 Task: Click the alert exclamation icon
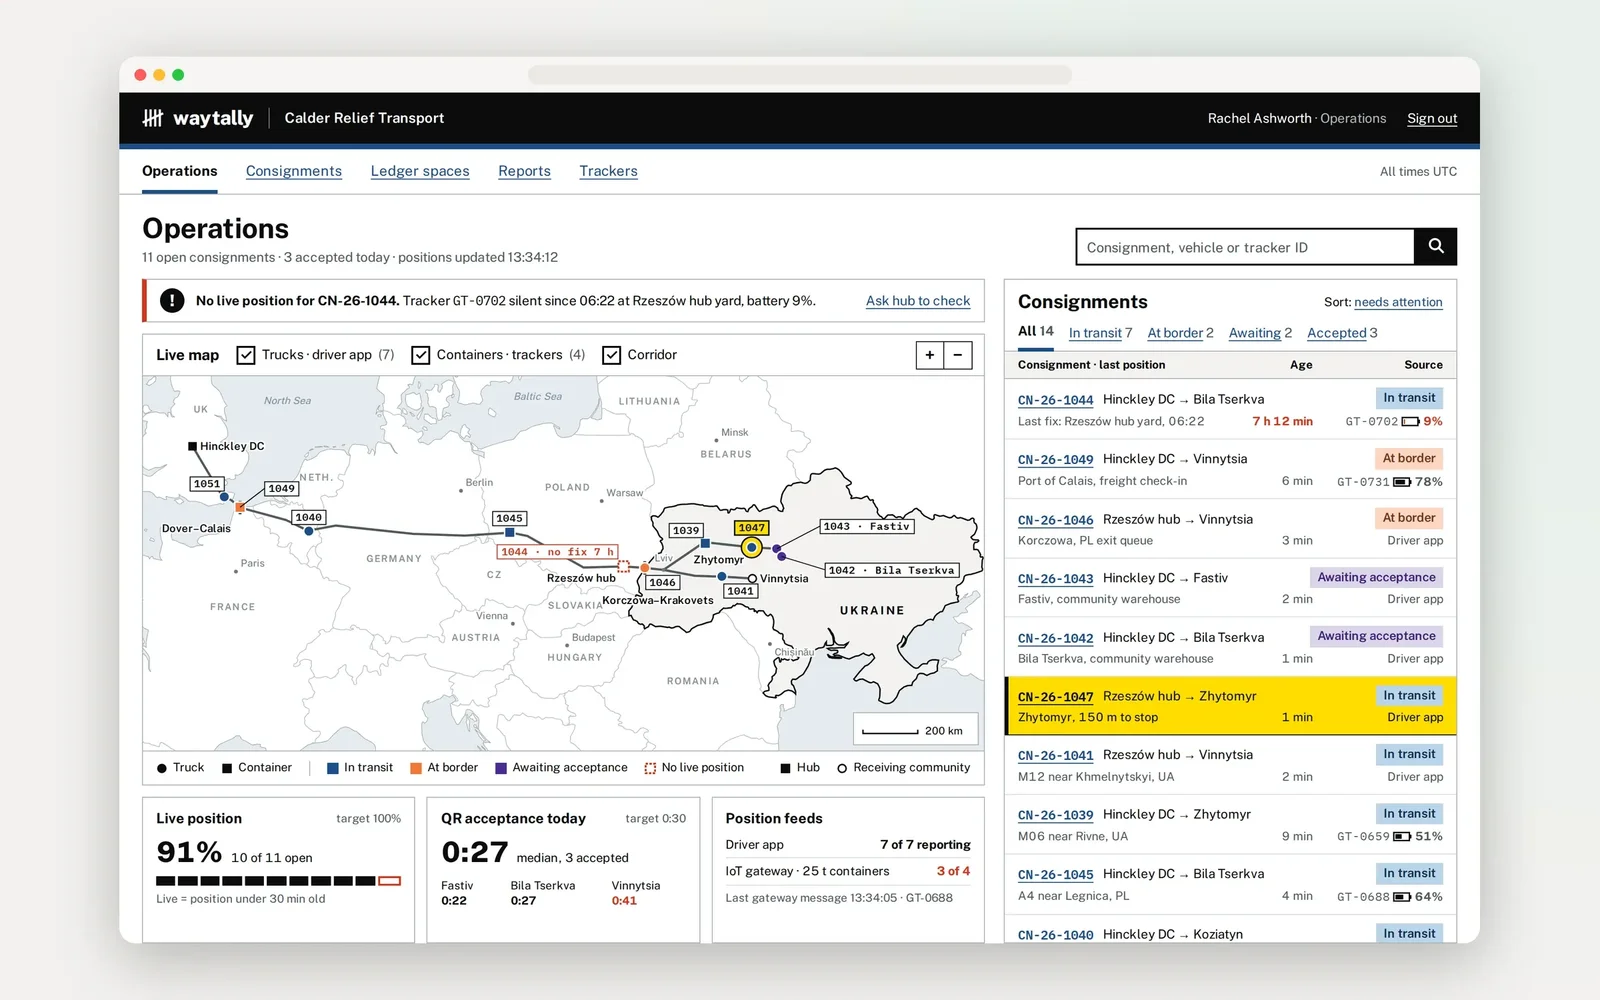tap(172, 300)
